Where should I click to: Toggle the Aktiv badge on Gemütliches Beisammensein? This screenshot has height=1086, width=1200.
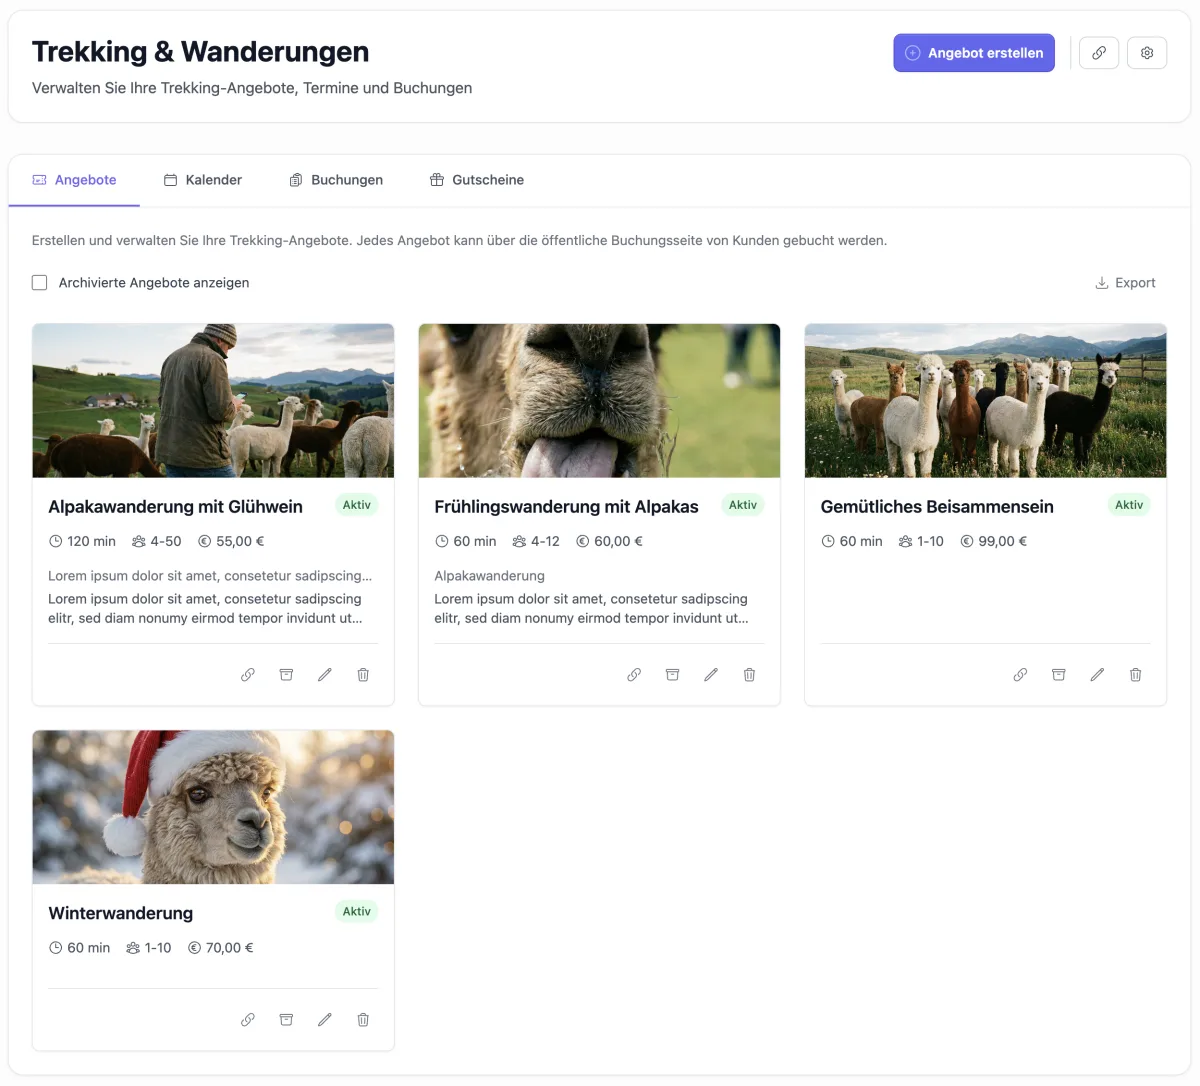click(1129, 505)
